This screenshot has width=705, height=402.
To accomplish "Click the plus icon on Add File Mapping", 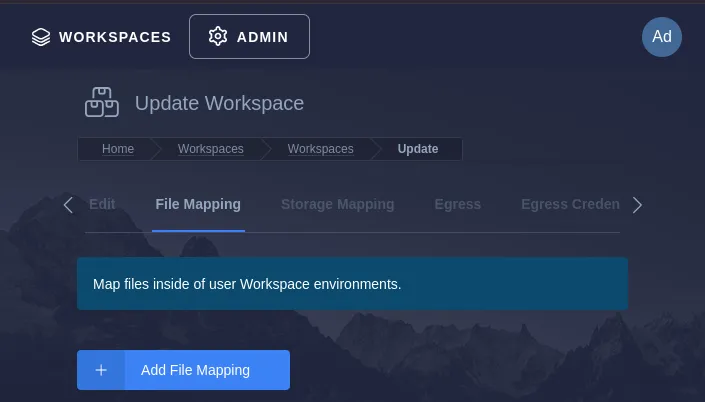I will coord(101,370).
